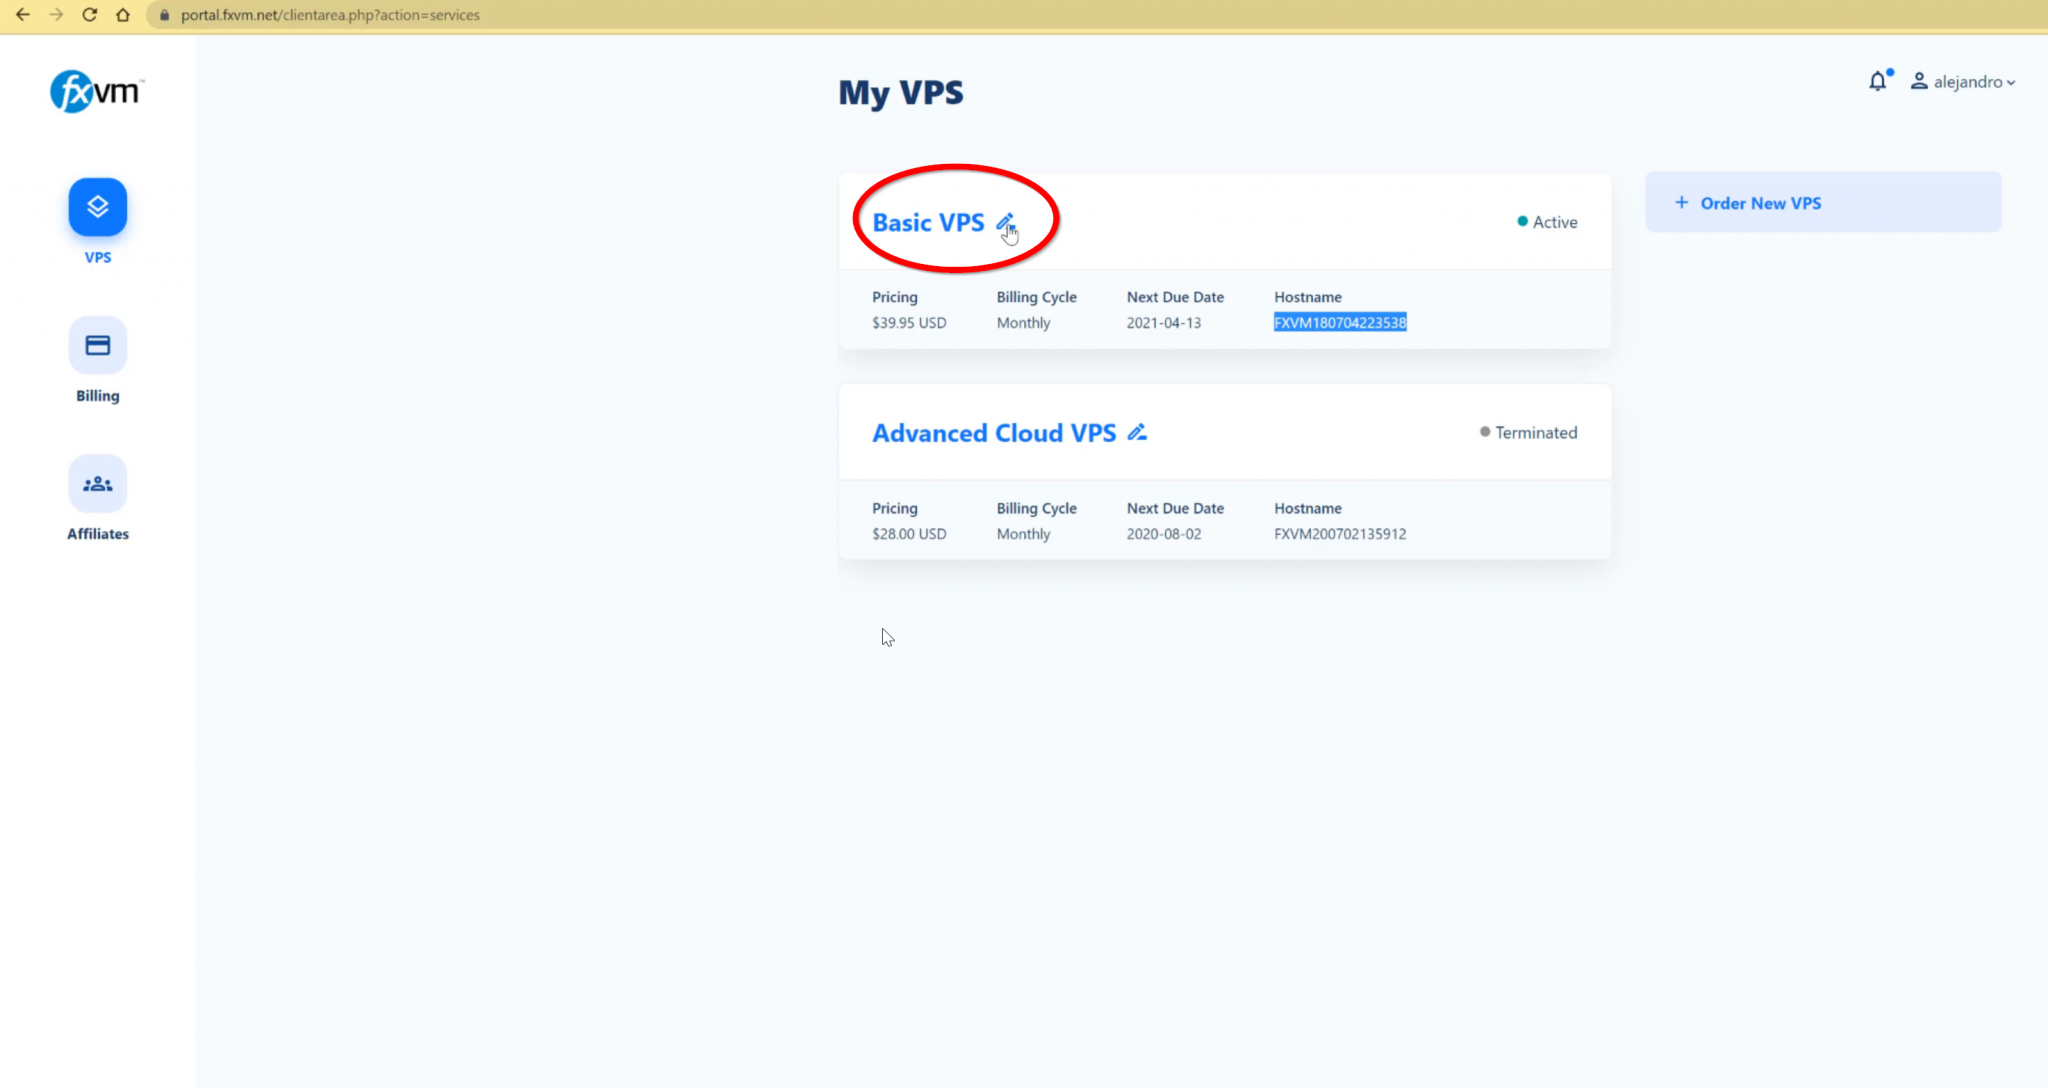This screenshot has width=2048, height=1088.
Task: Open the Billing section in the sidebar
Action: (97, 345)
